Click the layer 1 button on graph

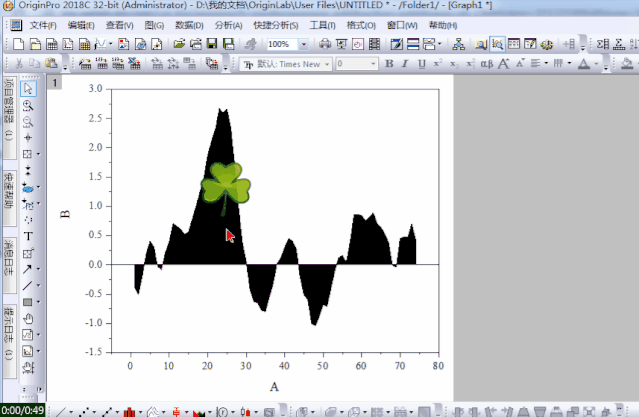coord(56,82)
